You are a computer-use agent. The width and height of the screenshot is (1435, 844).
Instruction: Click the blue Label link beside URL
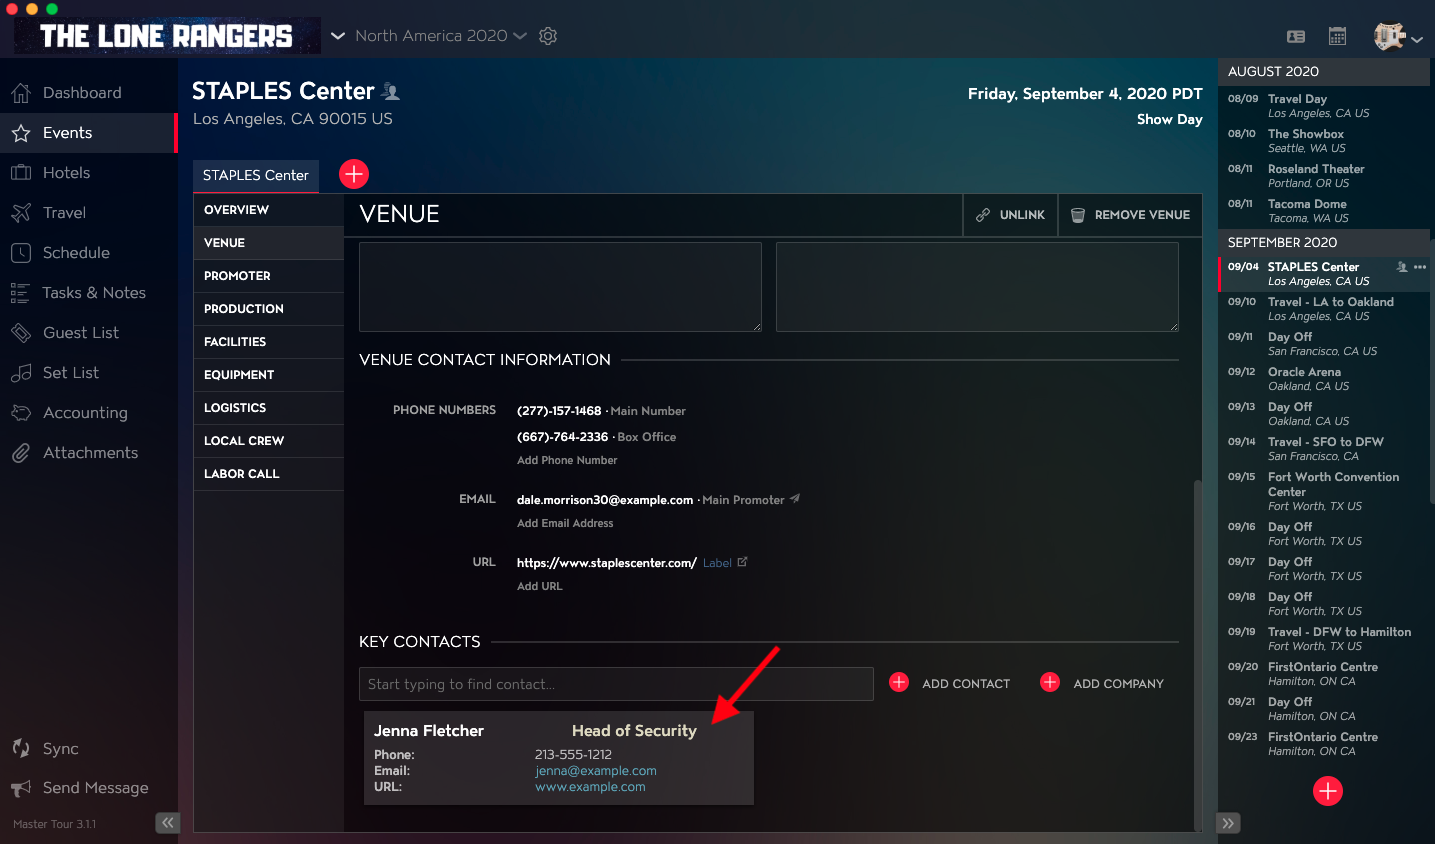pyautogui.click(x=717, y=563)
